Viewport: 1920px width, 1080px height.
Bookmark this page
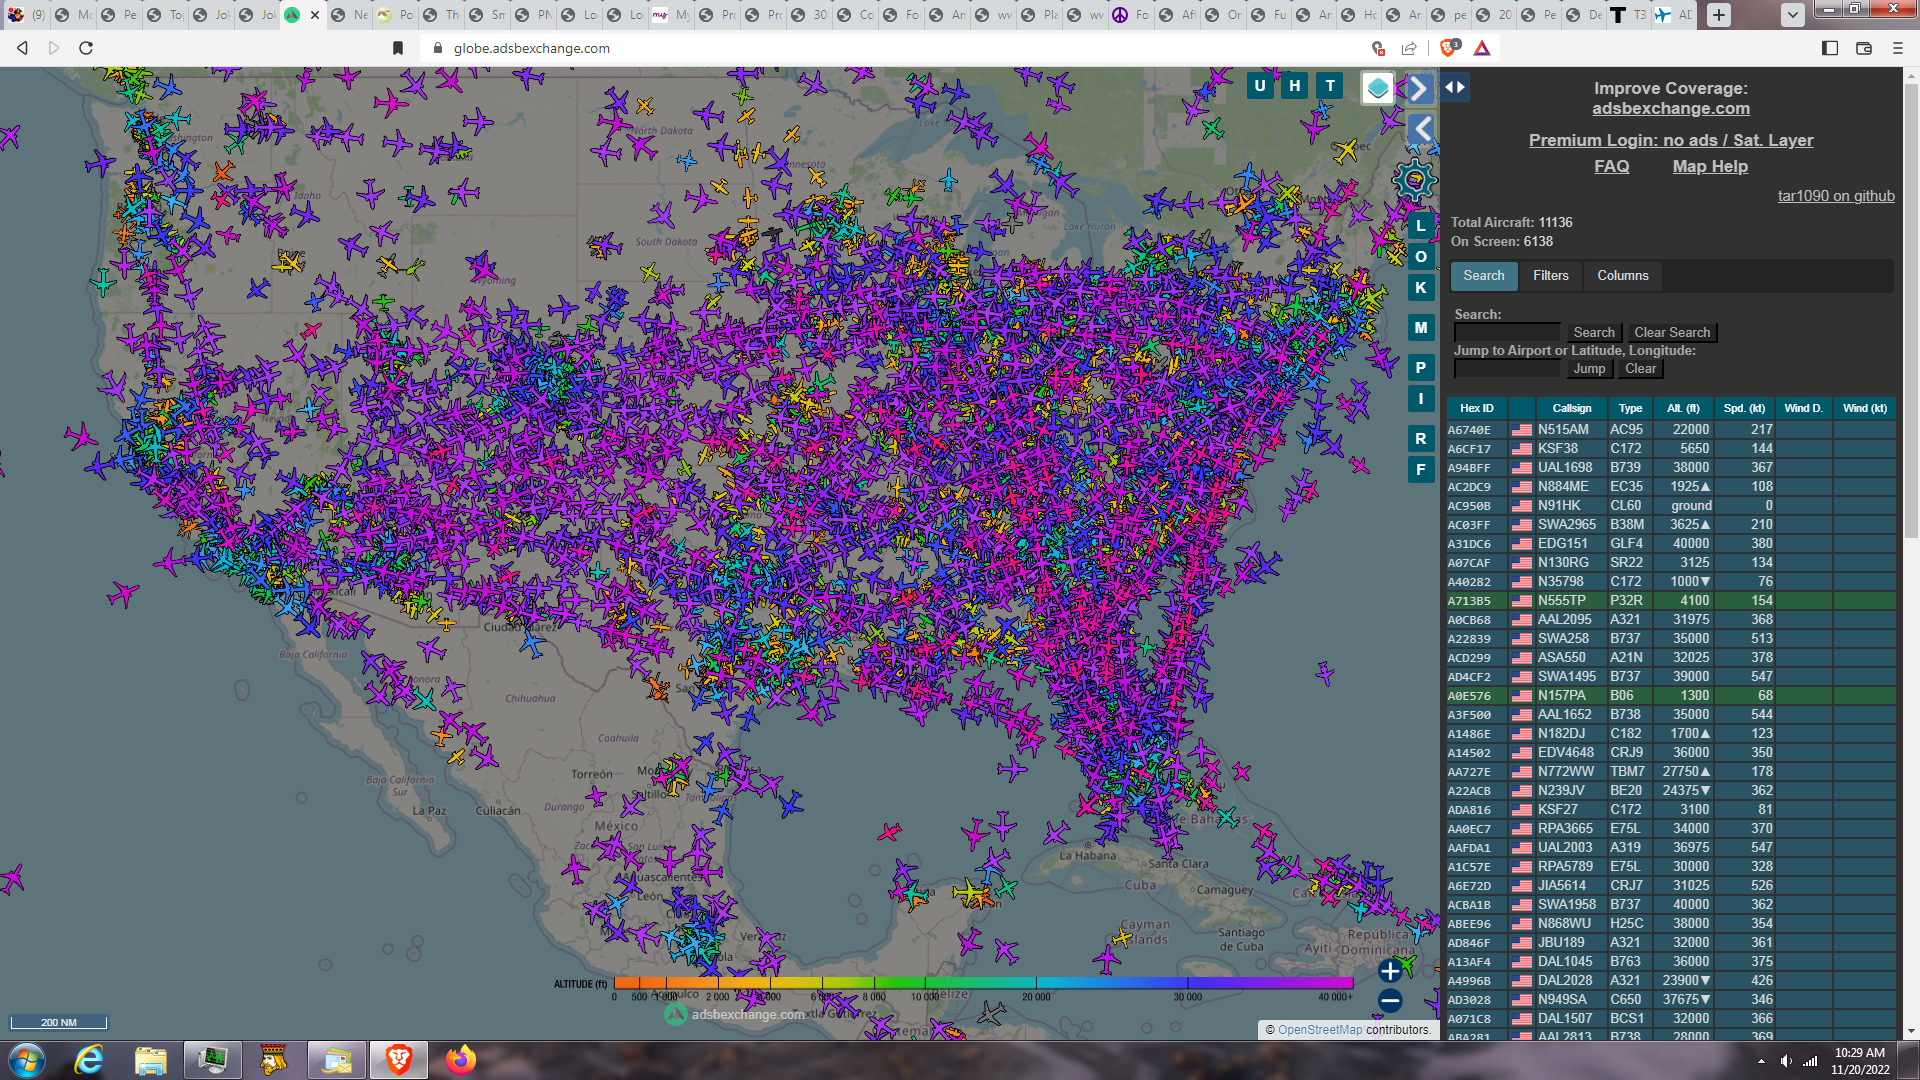(x=398, y=48)
